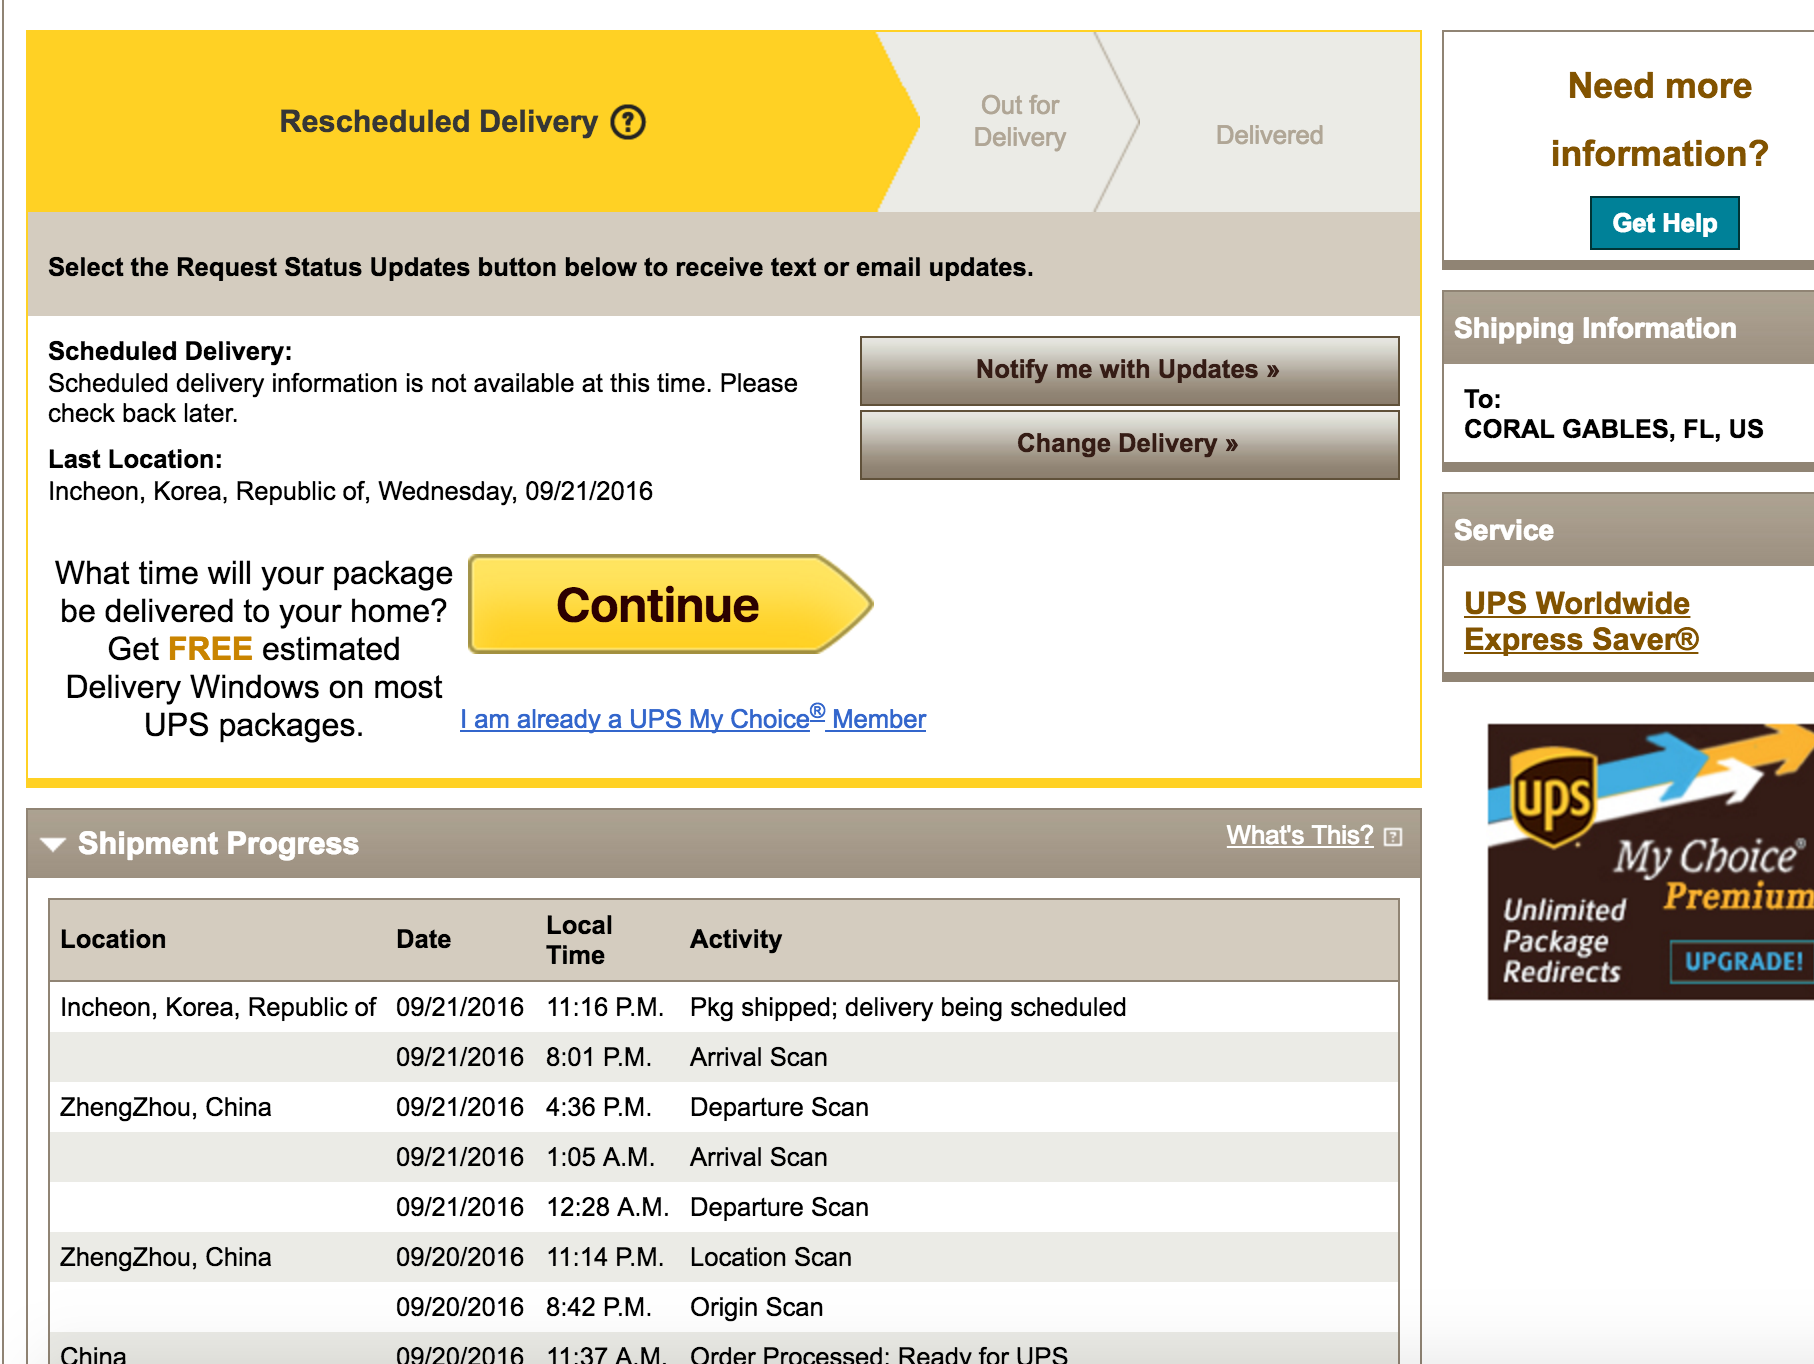Click the Shipment Progress header title
This screenshot has height=1364, width=1814.
[x=218, y=844]
